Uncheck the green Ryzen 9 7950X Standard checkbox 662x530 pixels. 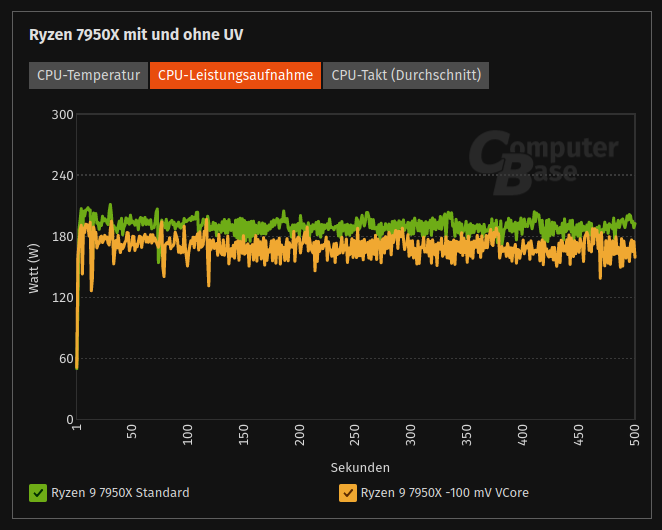pyautogui.click(x=38, y=493)
